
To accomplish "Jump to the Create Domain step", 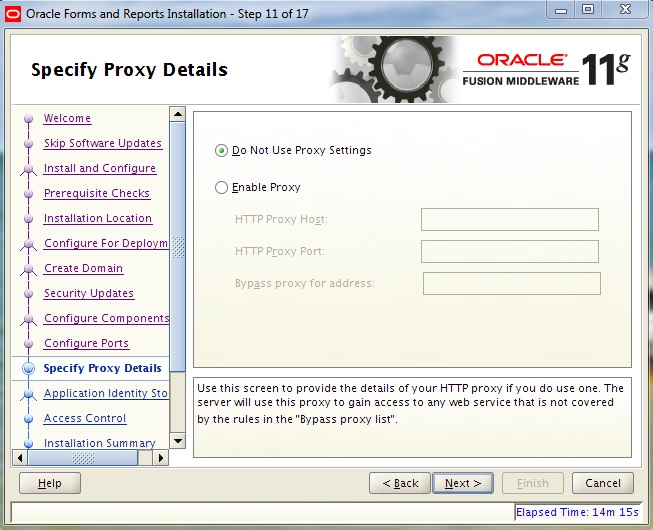I will [83, 269].
